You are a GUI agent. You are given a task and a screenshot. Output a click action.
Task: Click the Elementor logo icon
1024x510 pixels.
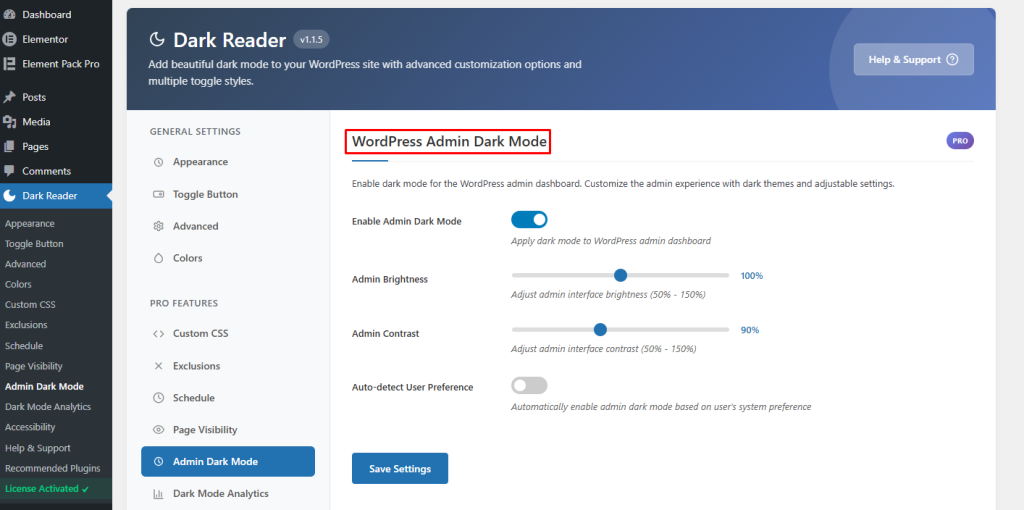pyautogui.click(x=9, y=39)
